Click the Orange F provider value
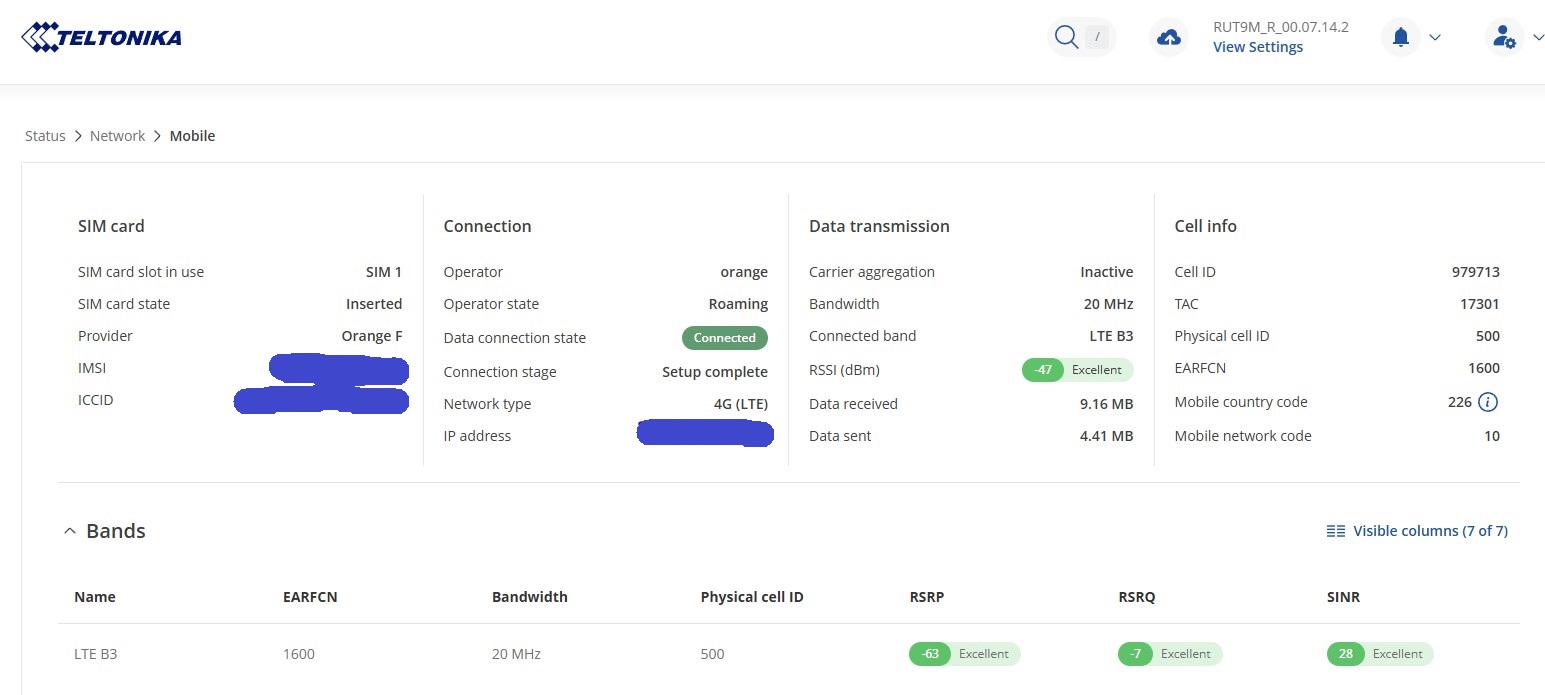Image resolution: width=1545 pixels, height=695 pixels. point(372,336)
